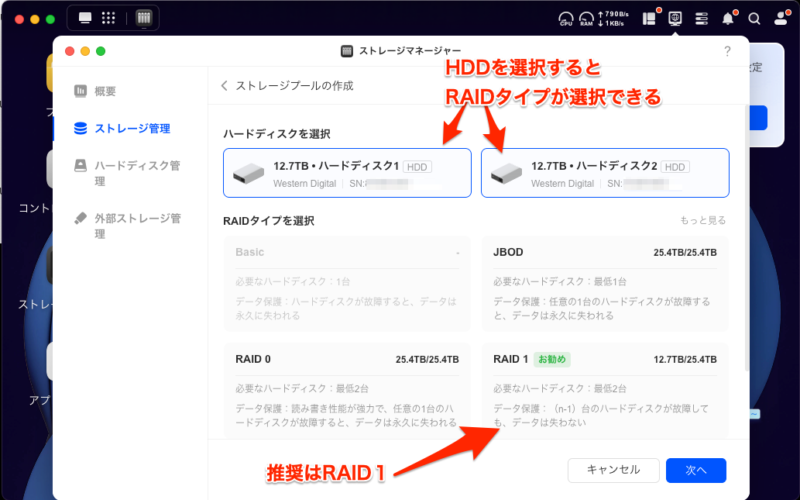
Task: Choose the JBOD RAID type option
Action: pos(605,284)
